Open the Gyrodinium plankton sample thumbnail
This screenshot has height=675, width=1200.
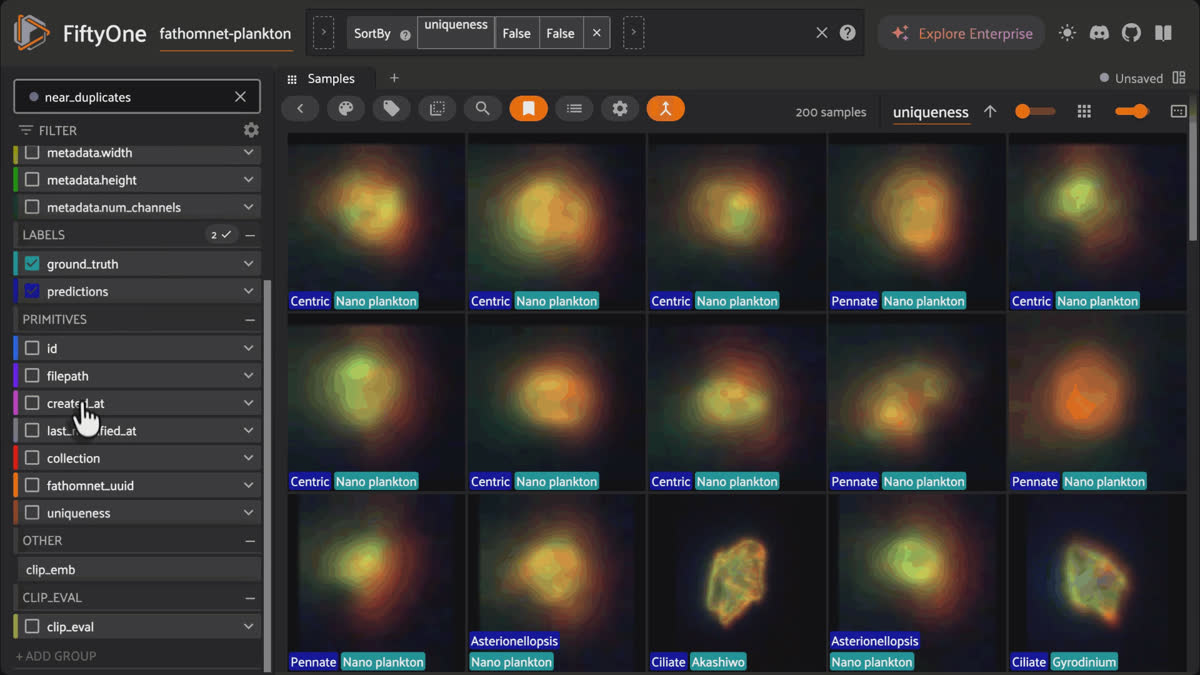click(1097, 583)
